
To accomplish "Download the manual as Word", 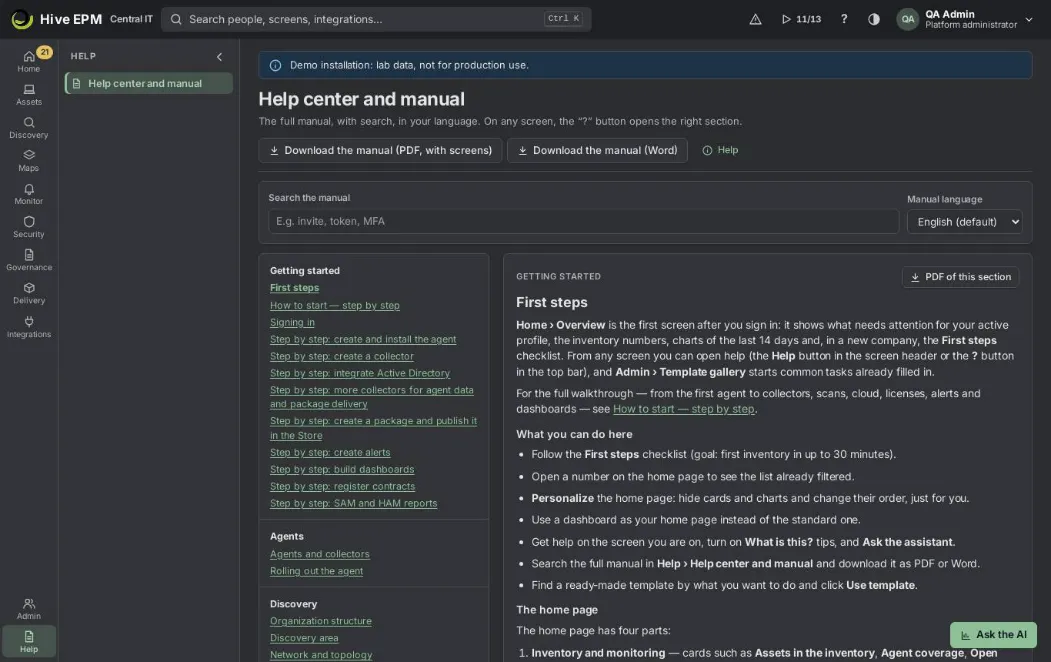I will [x=597, y=150].
